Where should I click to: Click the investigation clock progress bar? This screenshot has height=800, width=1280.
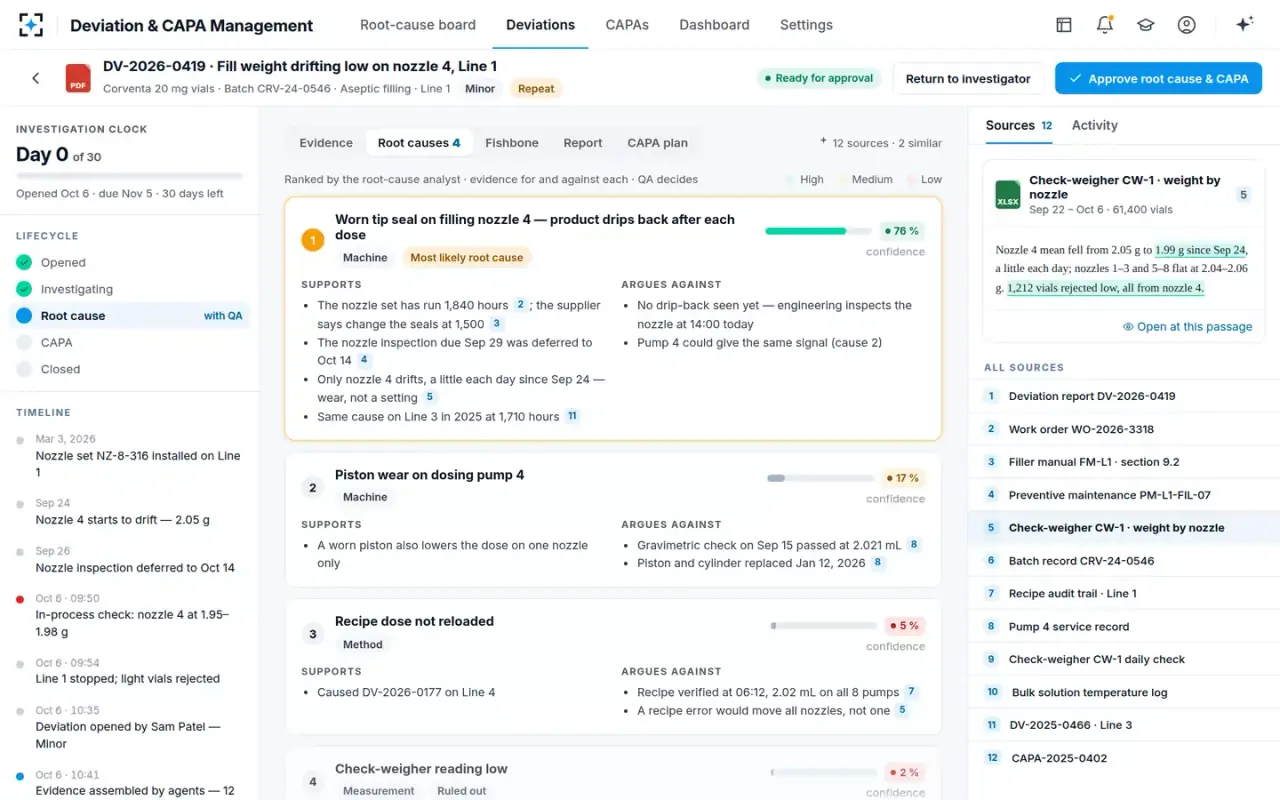click(x=129, y=176)
